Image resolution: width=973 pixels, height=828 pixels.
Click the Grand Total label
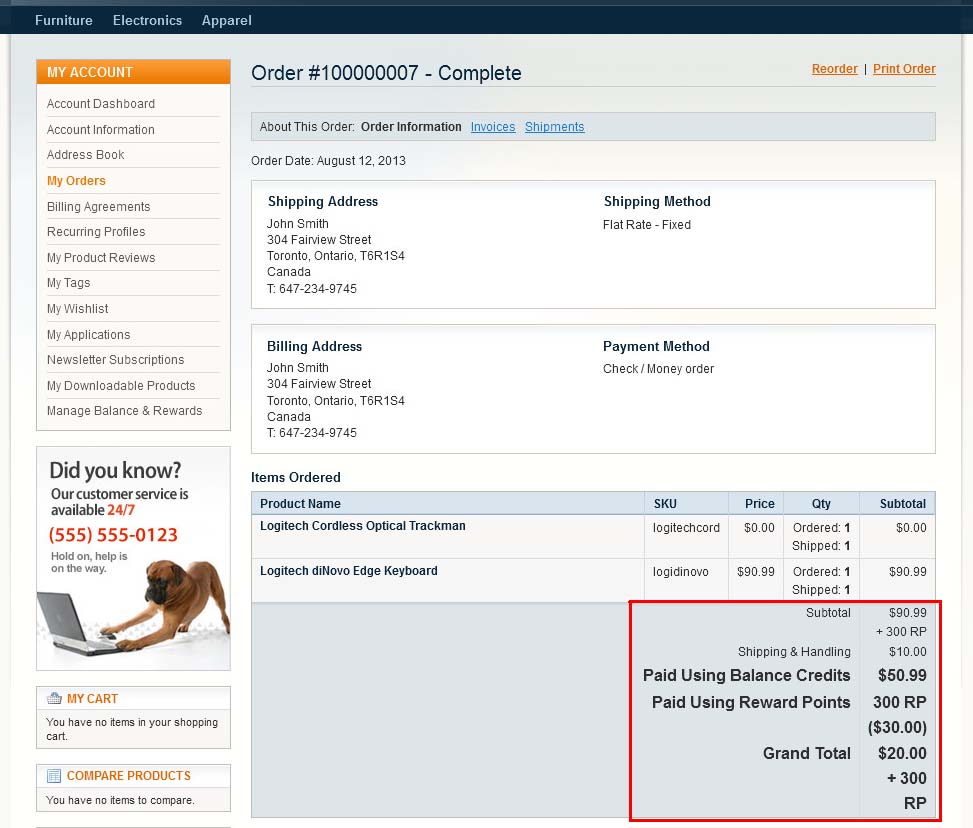pyautogui.click(x=807, y=753)
